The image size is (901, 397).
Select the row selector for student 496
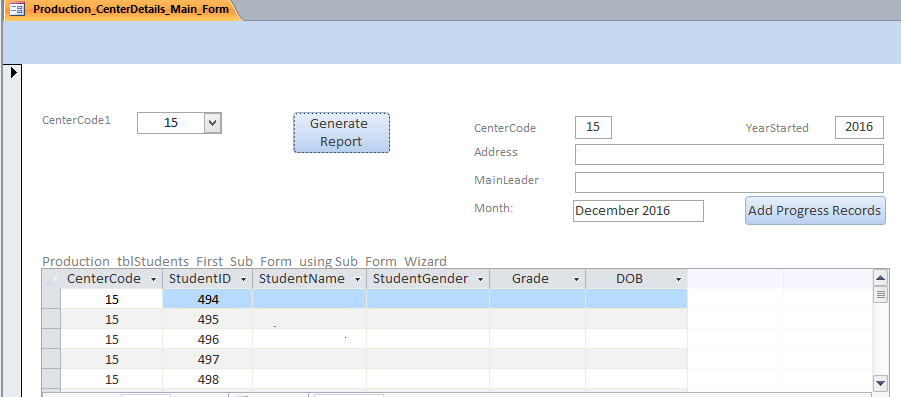coord(51,339)
